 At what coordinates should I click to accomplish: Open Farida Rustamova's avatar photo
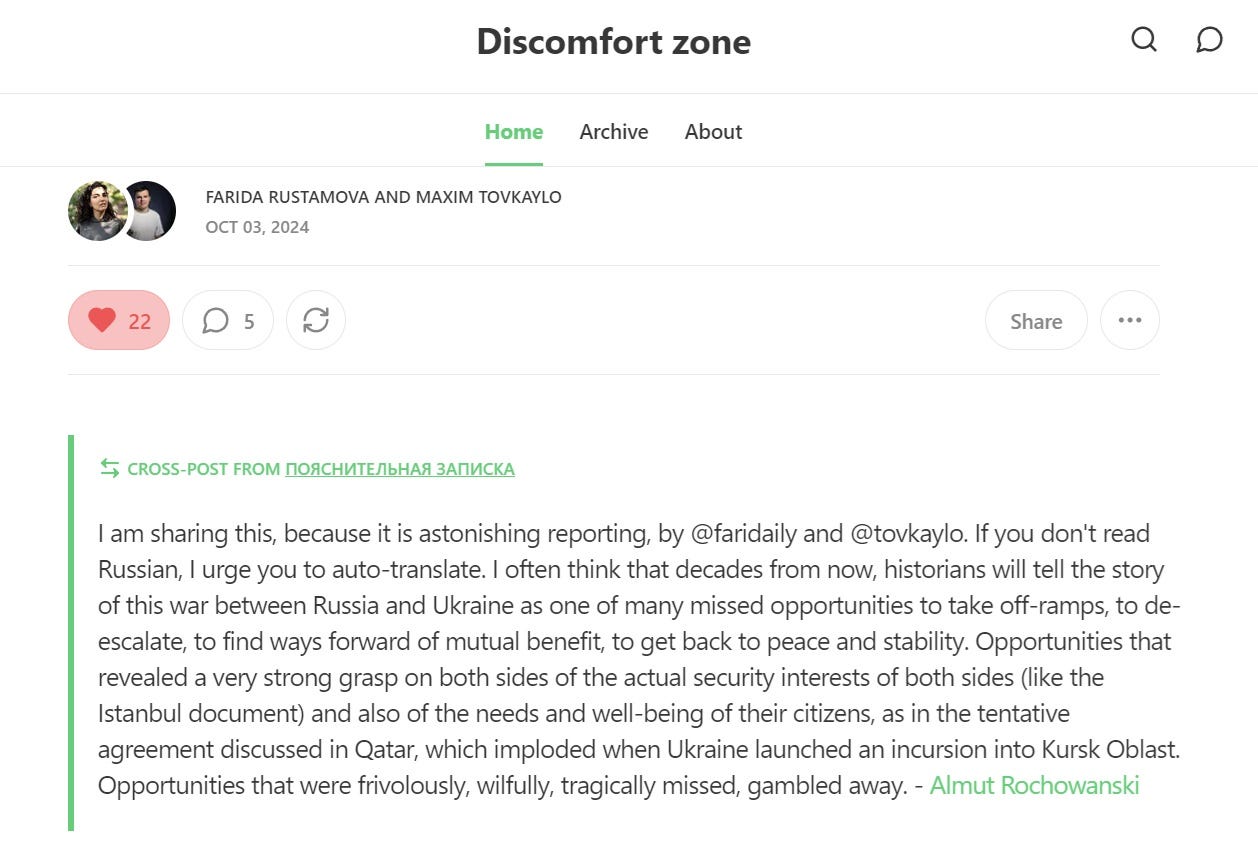pyautogui.click(x=96, y=211)
